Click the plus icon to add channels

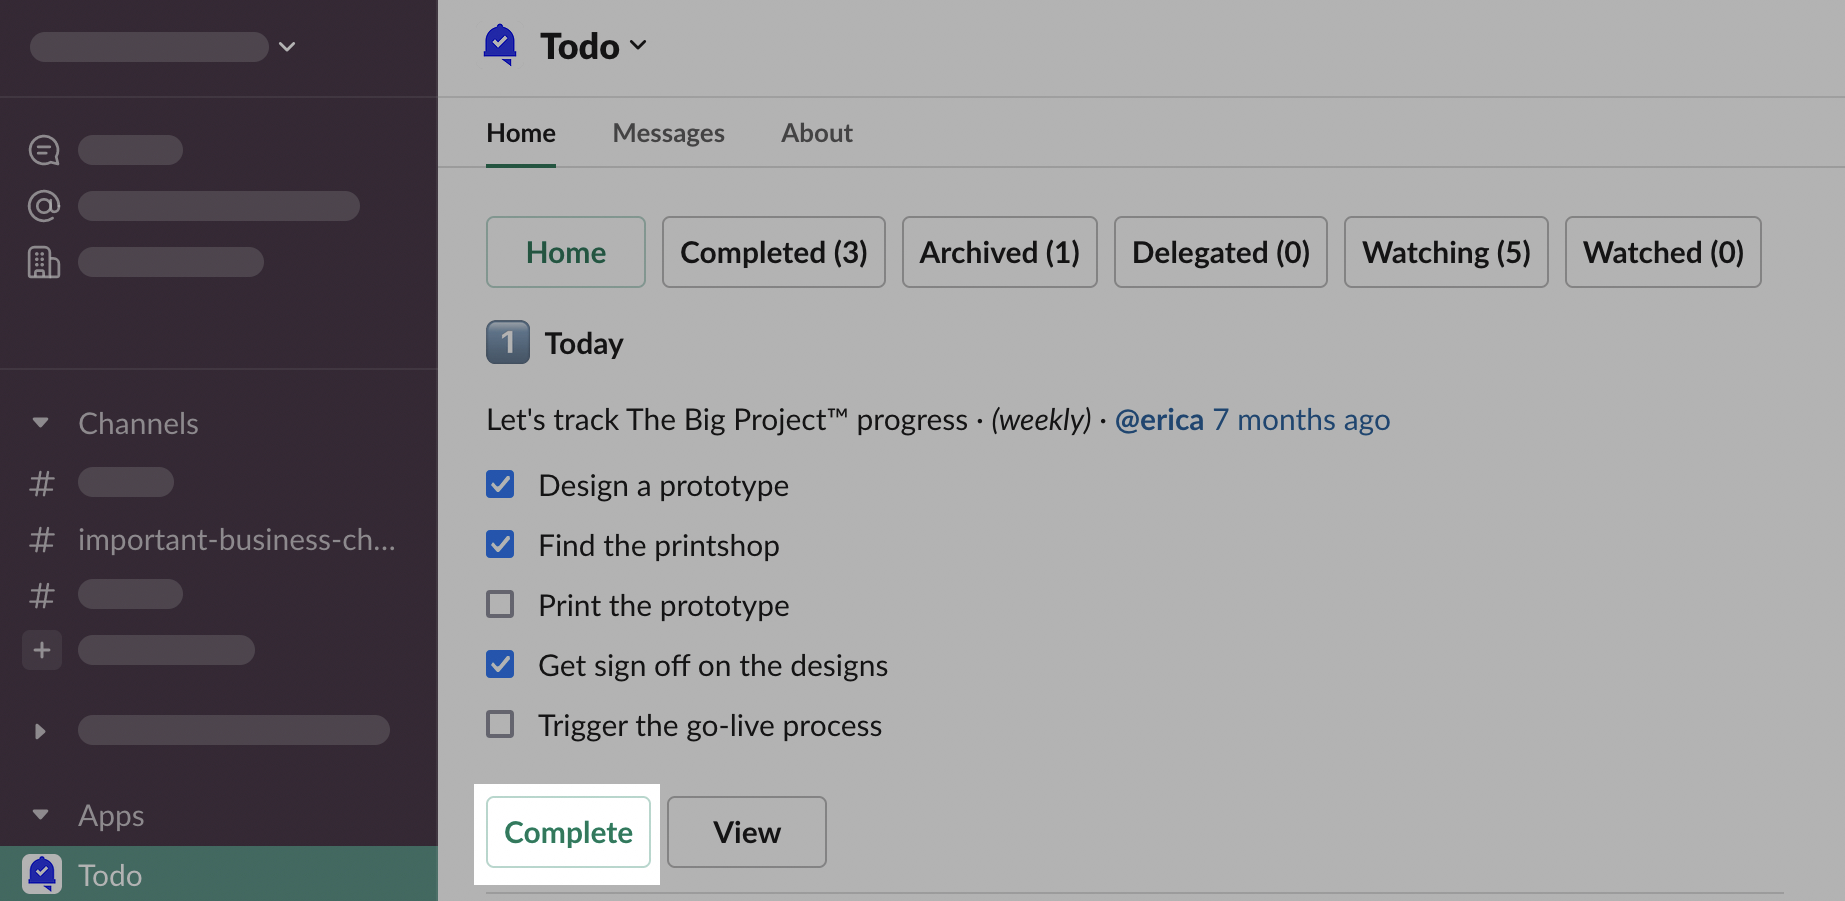[x=42, y=650]
